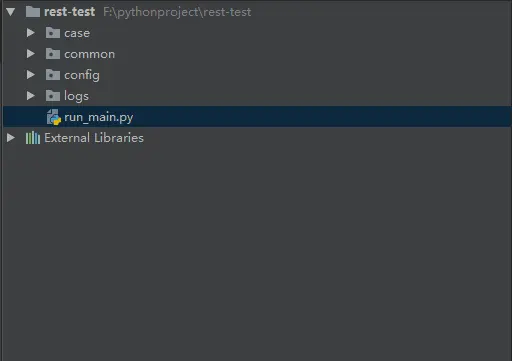Select the run_main.py file name
Image resolution: width=512 pixels, height=361 pixels.
coord(99,117)
